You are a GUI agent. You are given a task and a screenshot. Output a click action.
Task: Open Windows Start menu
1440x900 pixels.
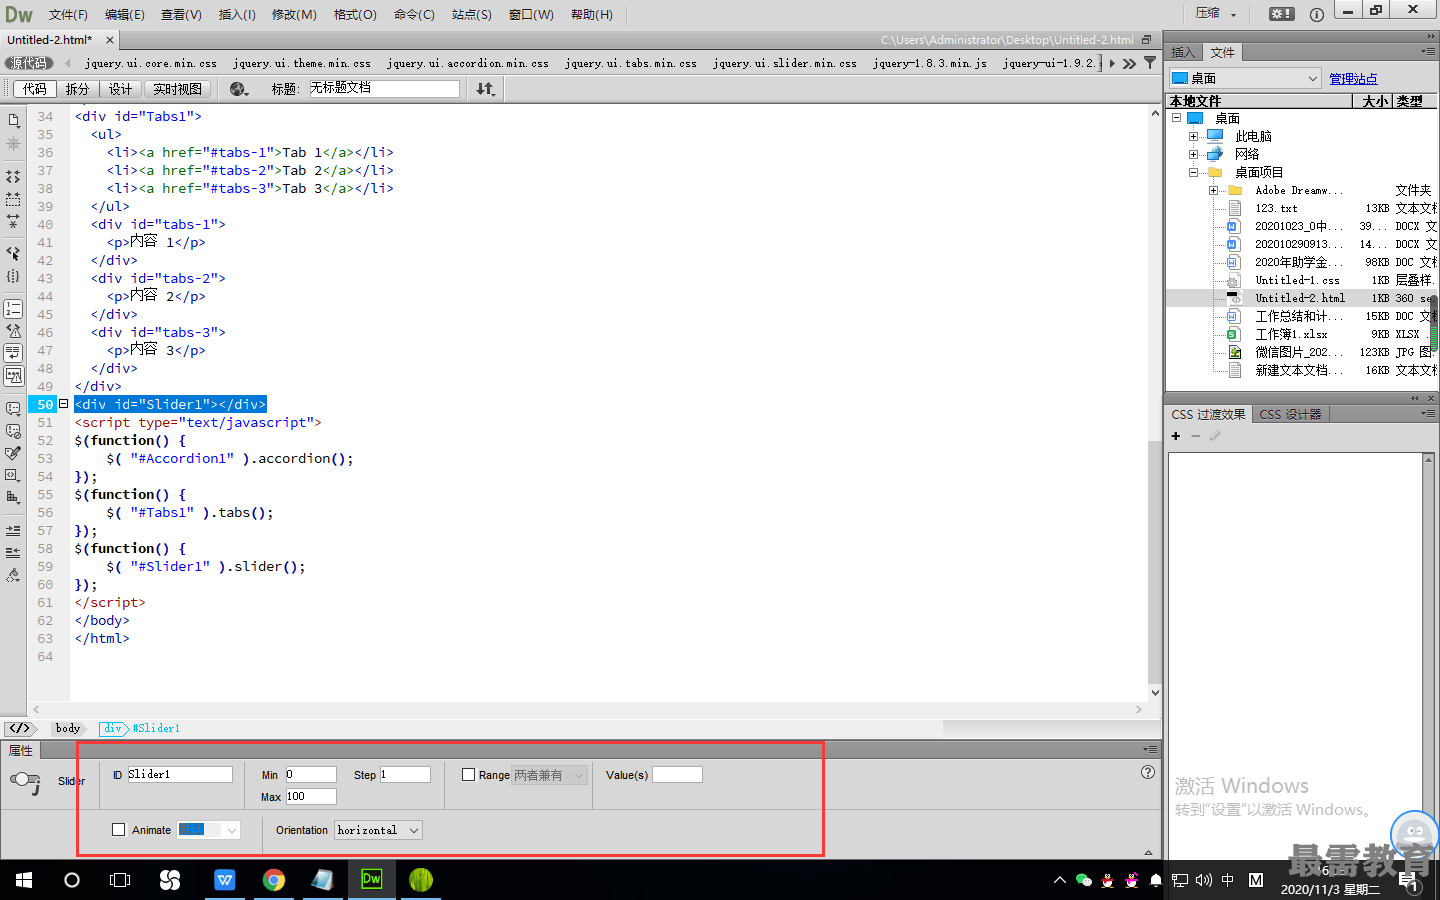click(24, 880)
